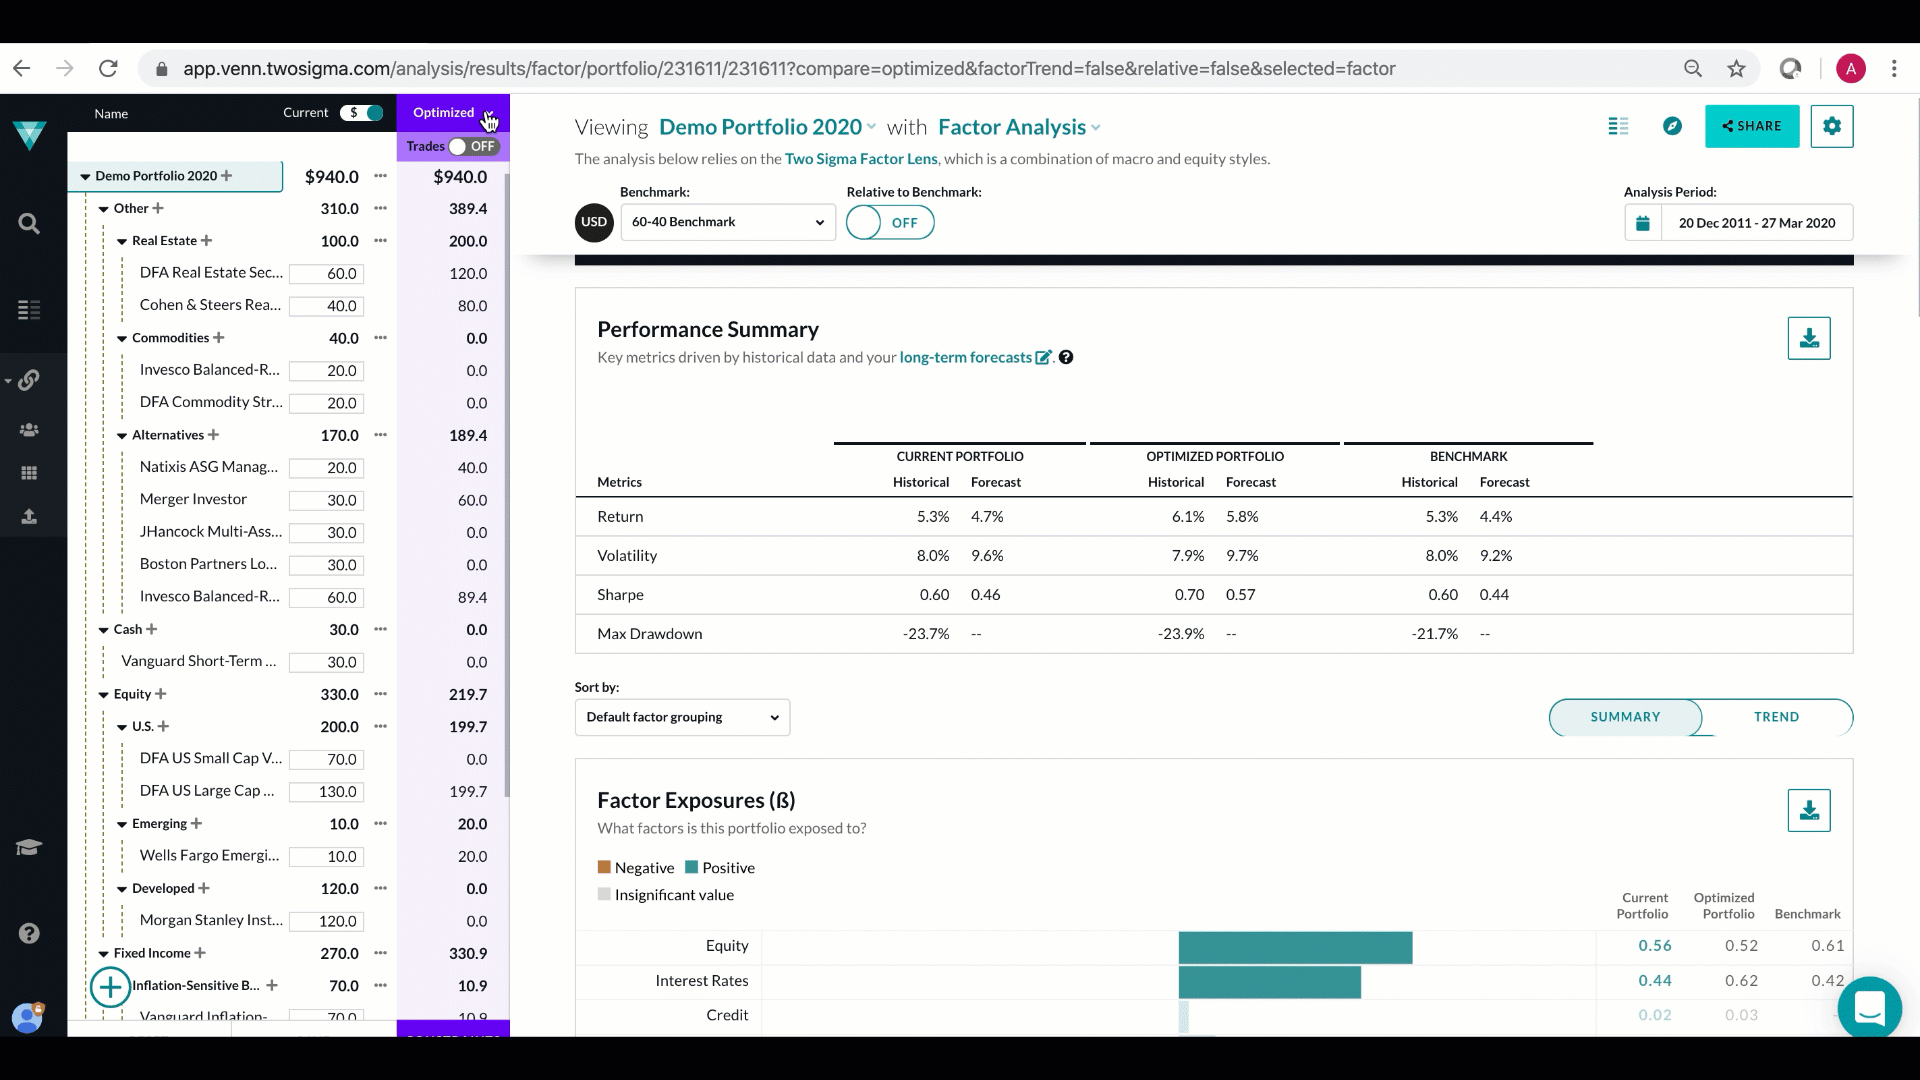
Task: Open the long-term forecasts link
Action: pyautogui.click(x=965, y=357)
